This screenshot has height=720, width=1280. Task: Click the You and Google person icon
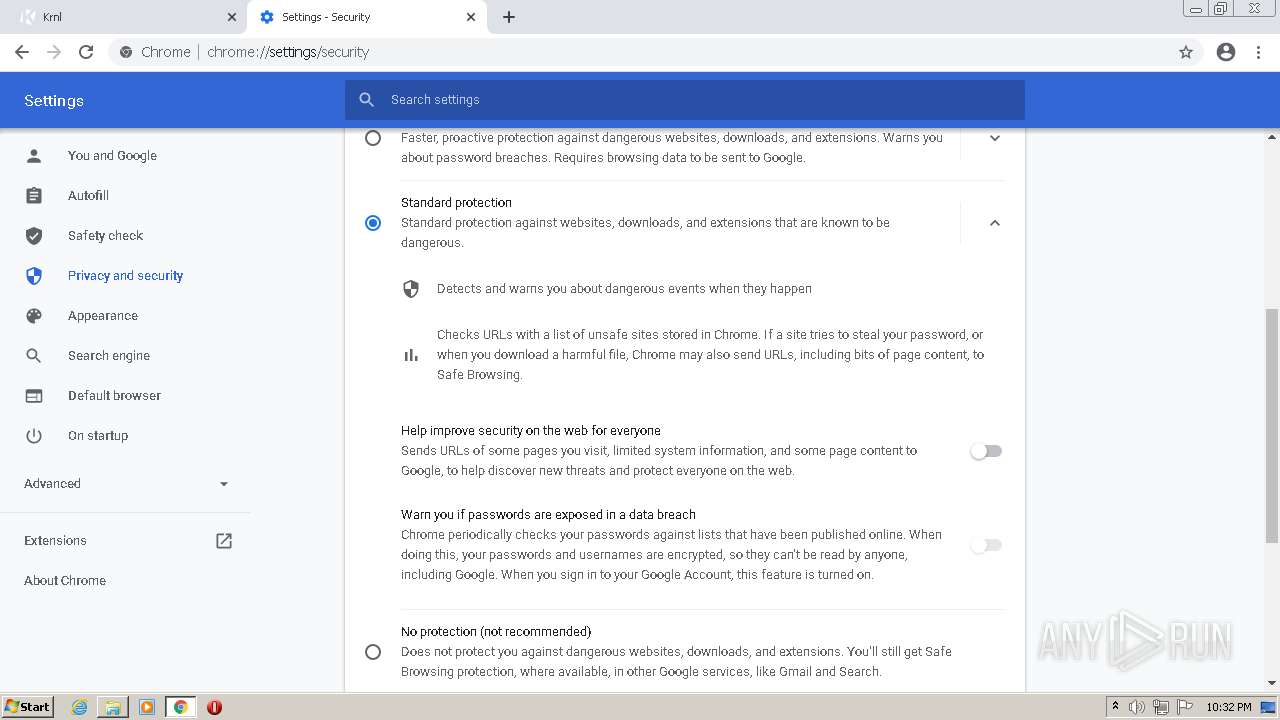pos(34,156)
